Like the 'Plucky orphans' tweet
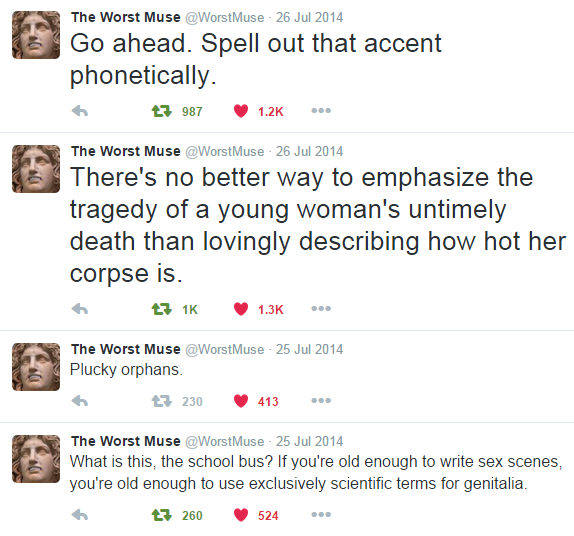This screenshot has width=574, height=536. coord(241,401)
